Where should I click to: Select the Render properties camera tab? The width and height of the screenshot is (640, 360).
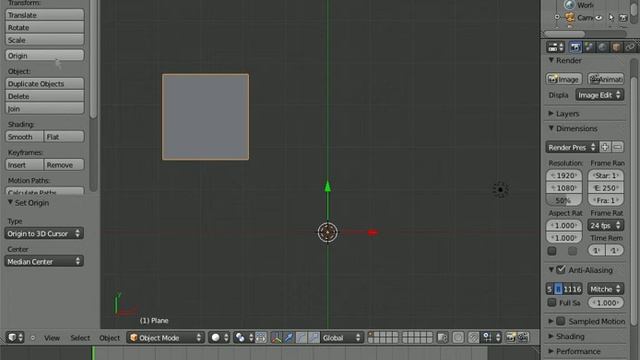[x=575, y=47]
